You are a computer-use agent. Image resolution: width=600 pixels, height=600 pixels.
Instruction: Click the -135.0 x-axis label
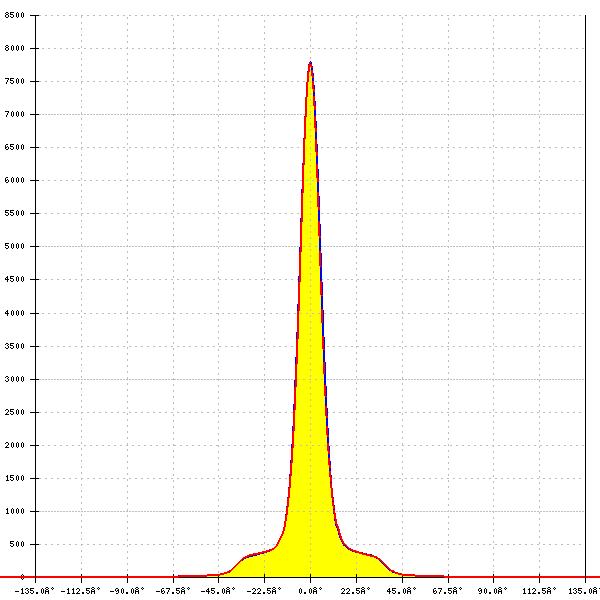pos(34,591)
